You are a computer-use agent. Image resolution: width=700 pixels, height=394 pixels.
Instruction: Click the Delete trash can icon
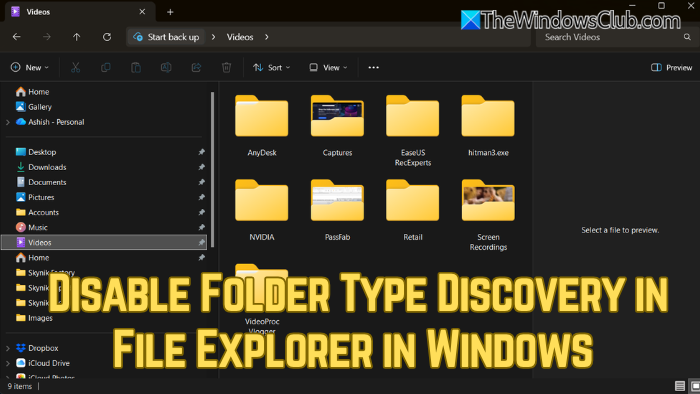[226, 67]
